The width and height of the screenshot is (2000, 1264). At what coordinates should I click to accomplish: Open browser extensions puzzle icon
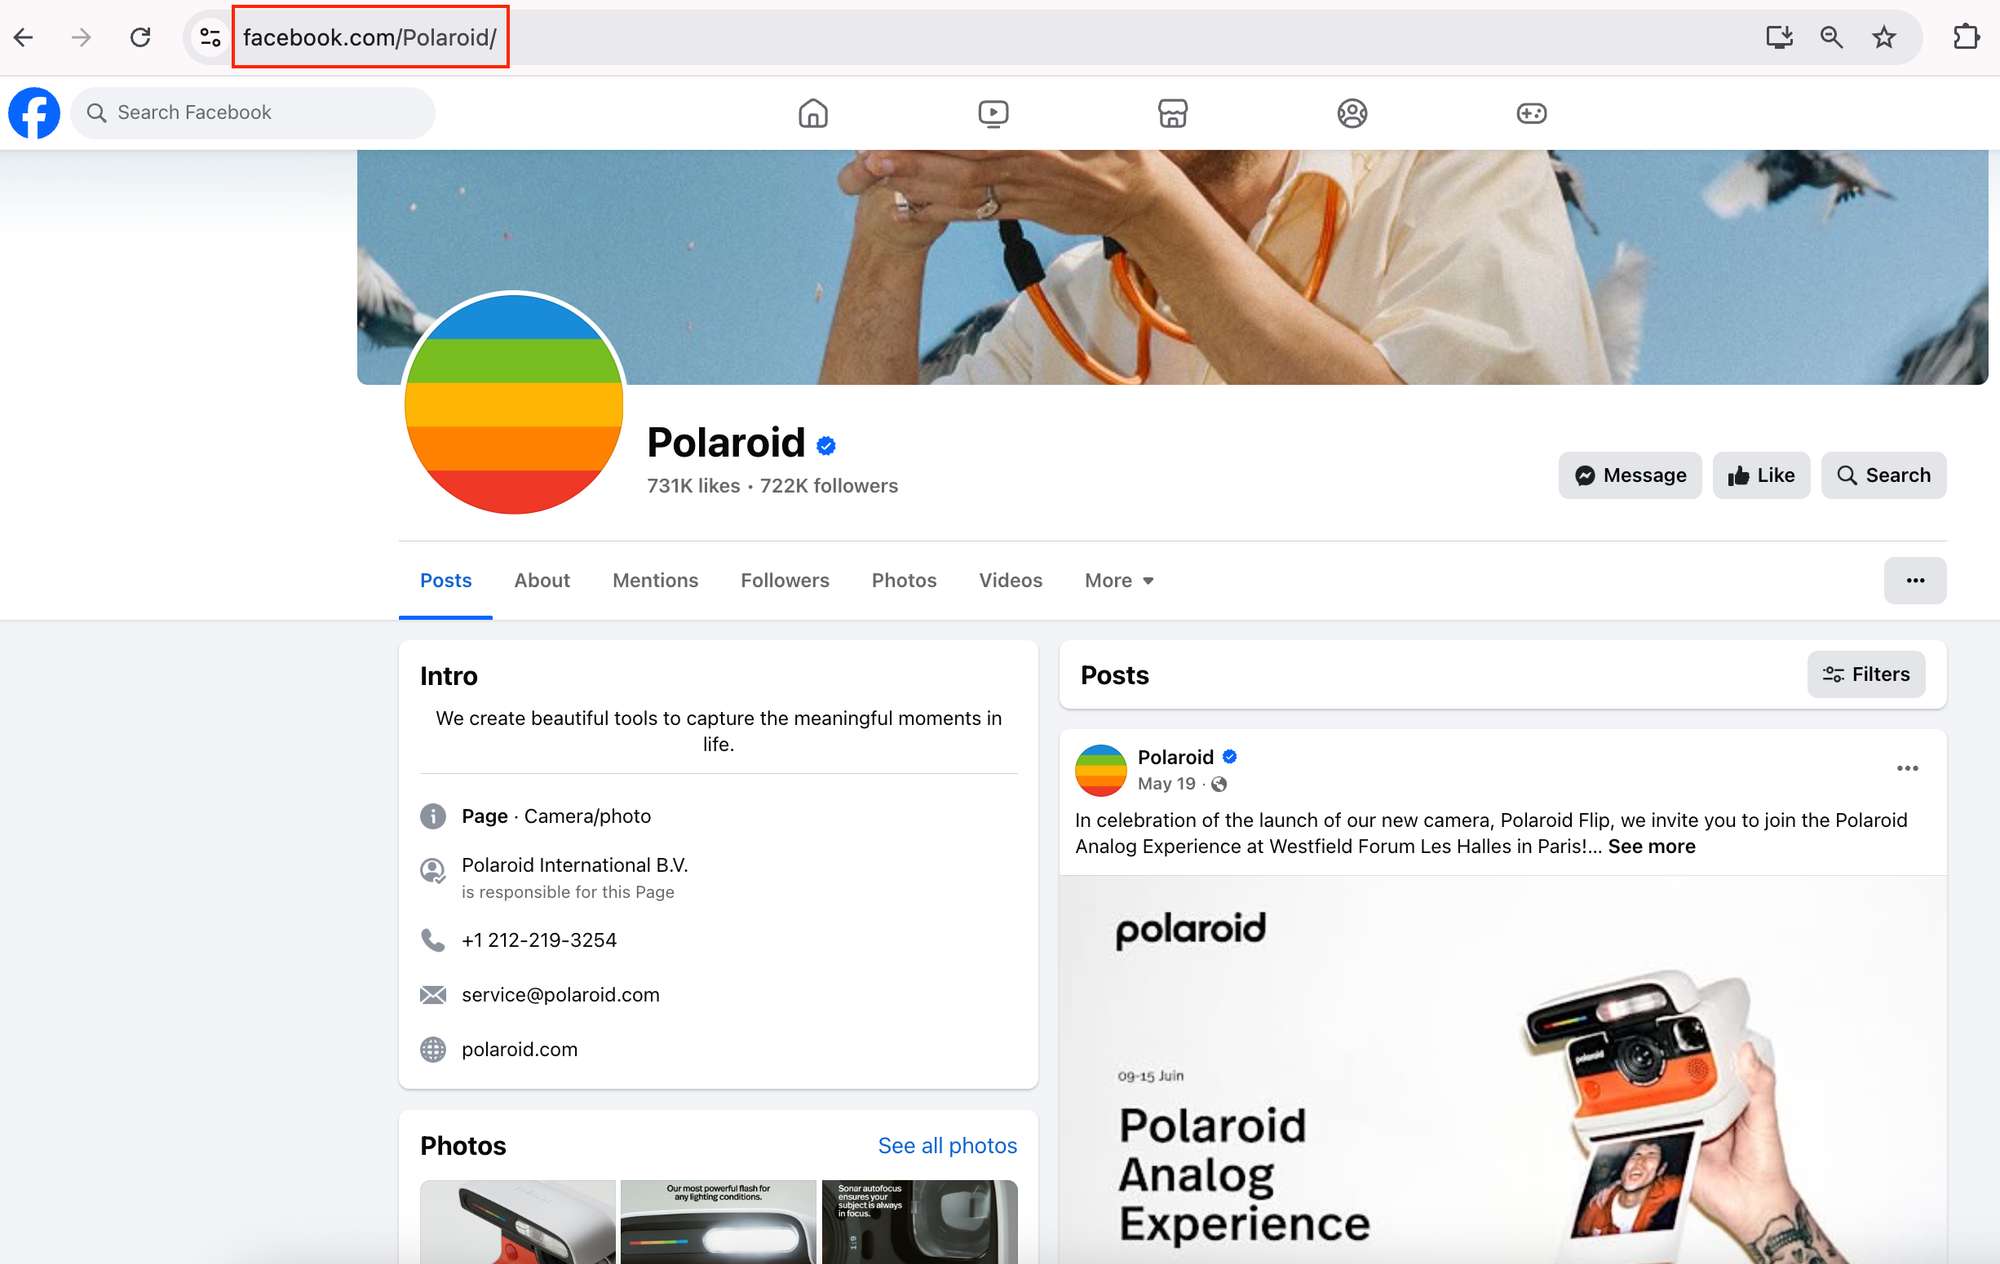1966,37
